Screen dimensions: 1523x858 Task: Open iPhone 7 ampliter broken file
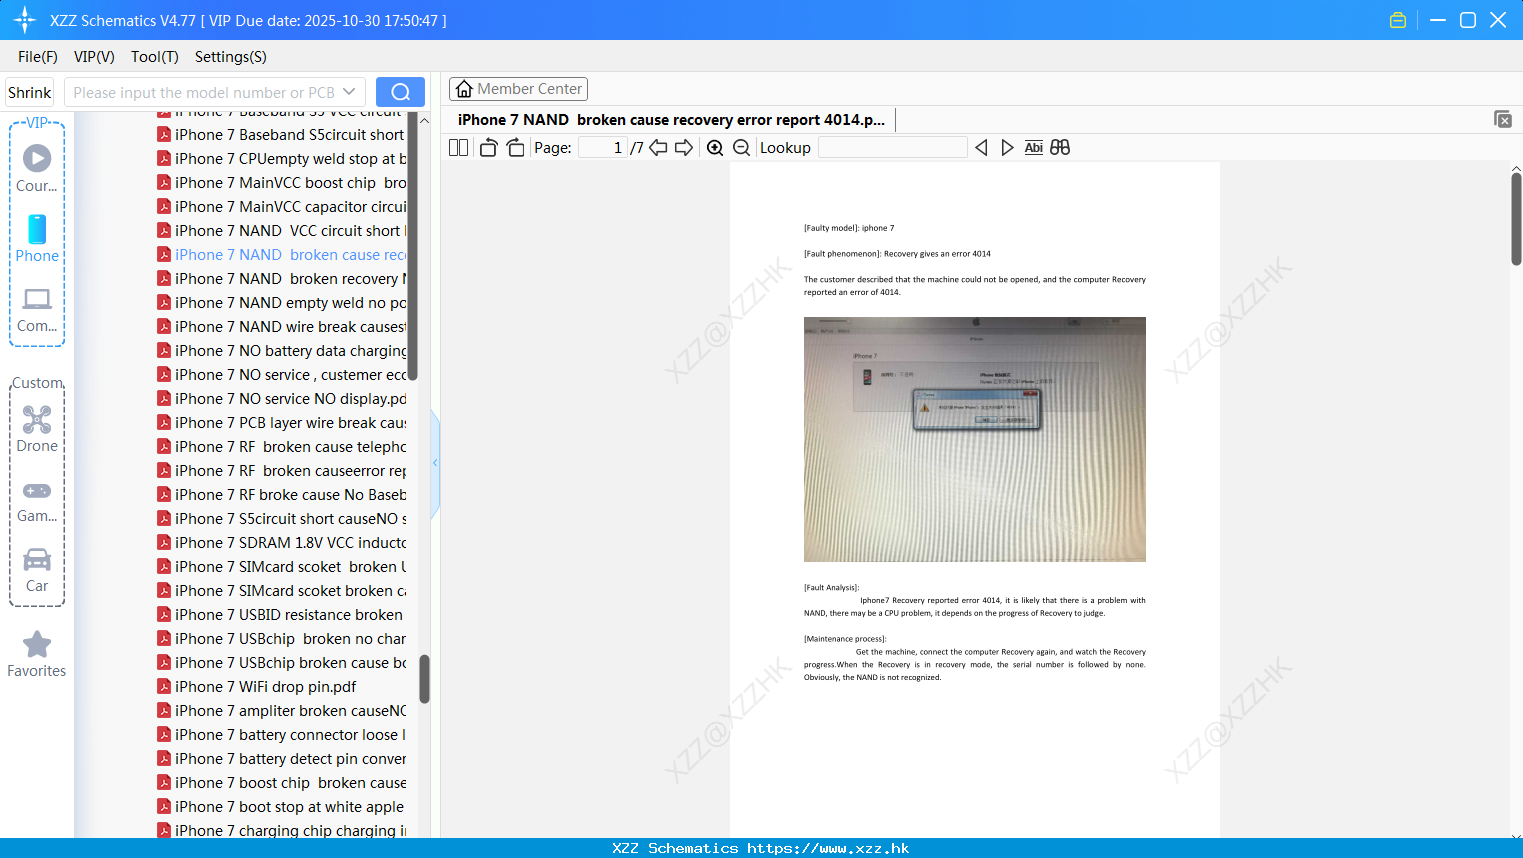coord(282,711)
